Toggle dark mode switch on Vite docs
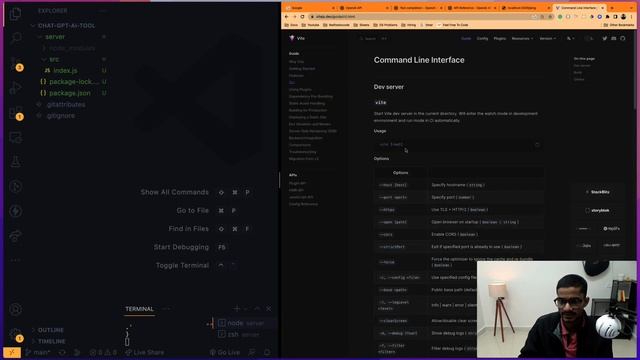This screenshot has width=640, height=360. 589,38
